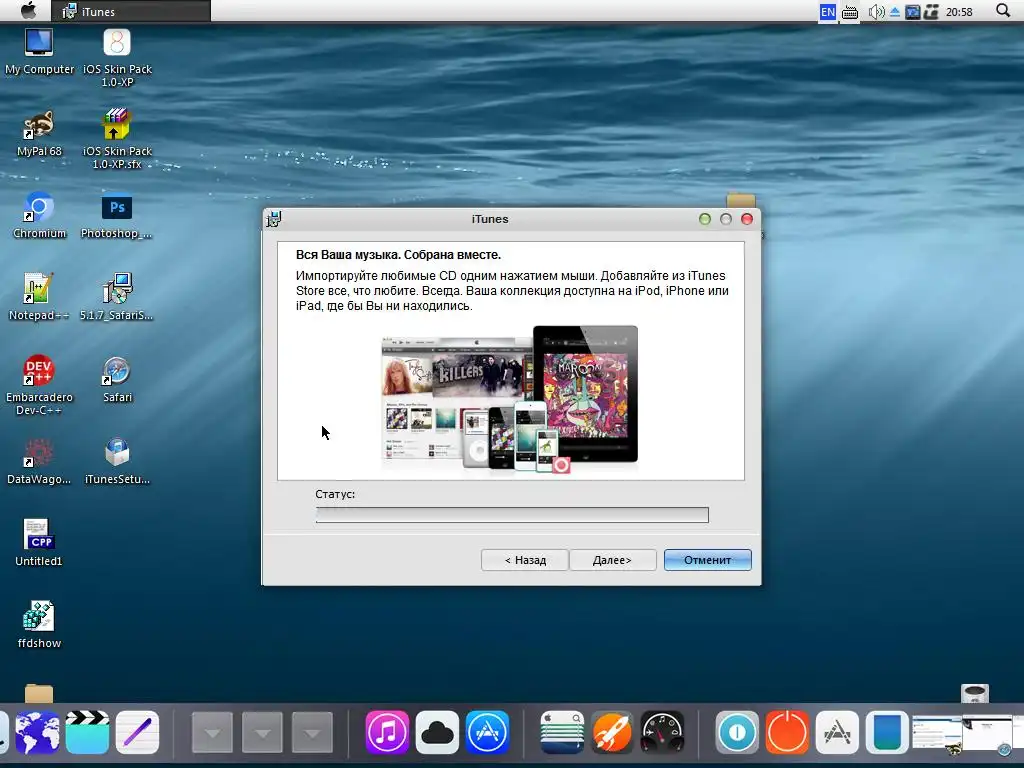Click the 20:58 clock
Image resolution: width=1024 pixels, height=768 pixels.
(x=959, y=12)
